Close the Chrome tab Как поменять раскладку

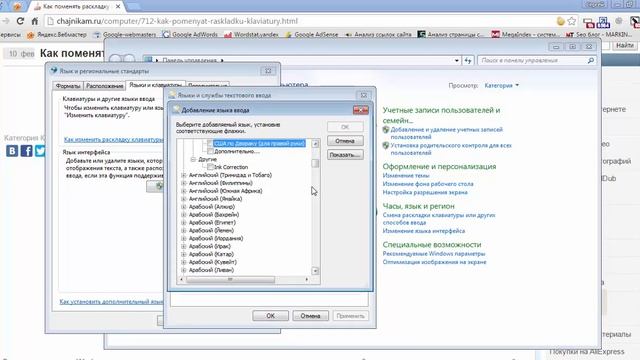118,7
